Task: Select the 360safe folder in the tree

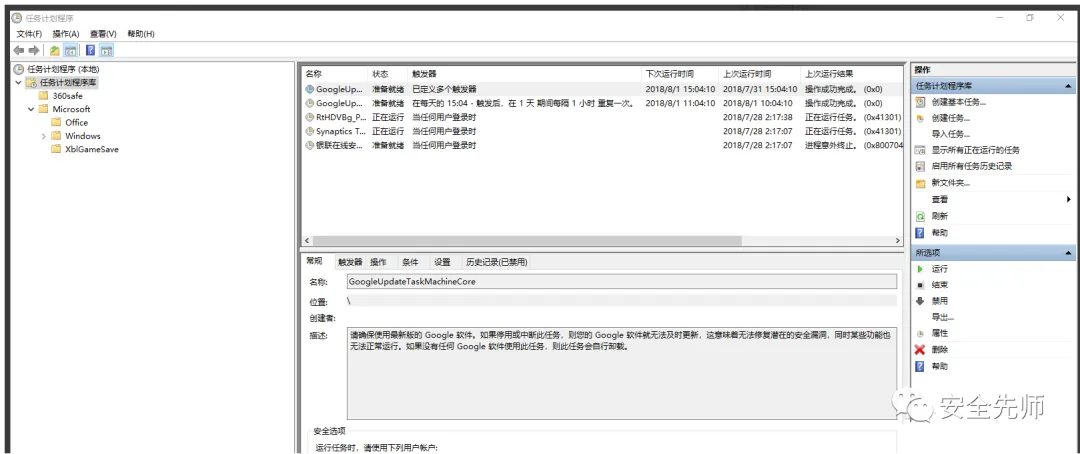Action: click(68, 96)
